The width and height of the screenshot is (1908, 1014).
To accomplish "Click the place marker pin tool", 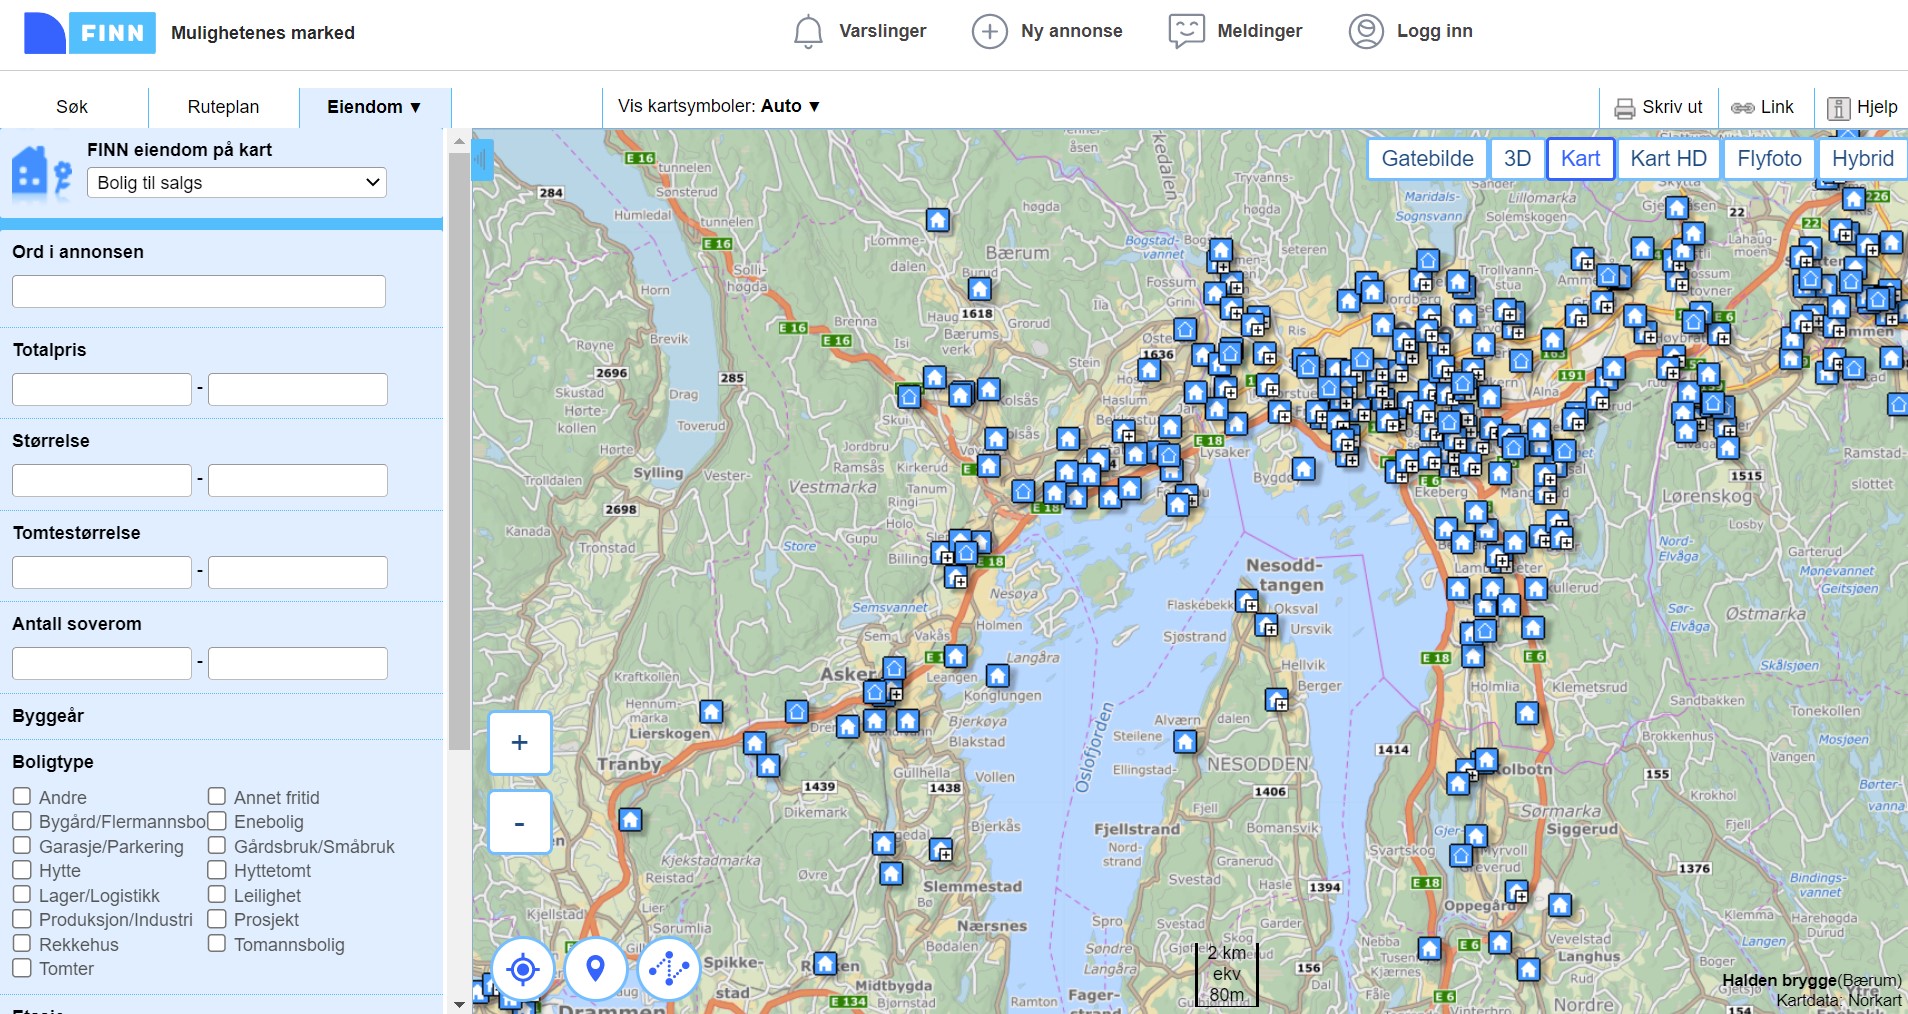I will click(x=595, y=969).
